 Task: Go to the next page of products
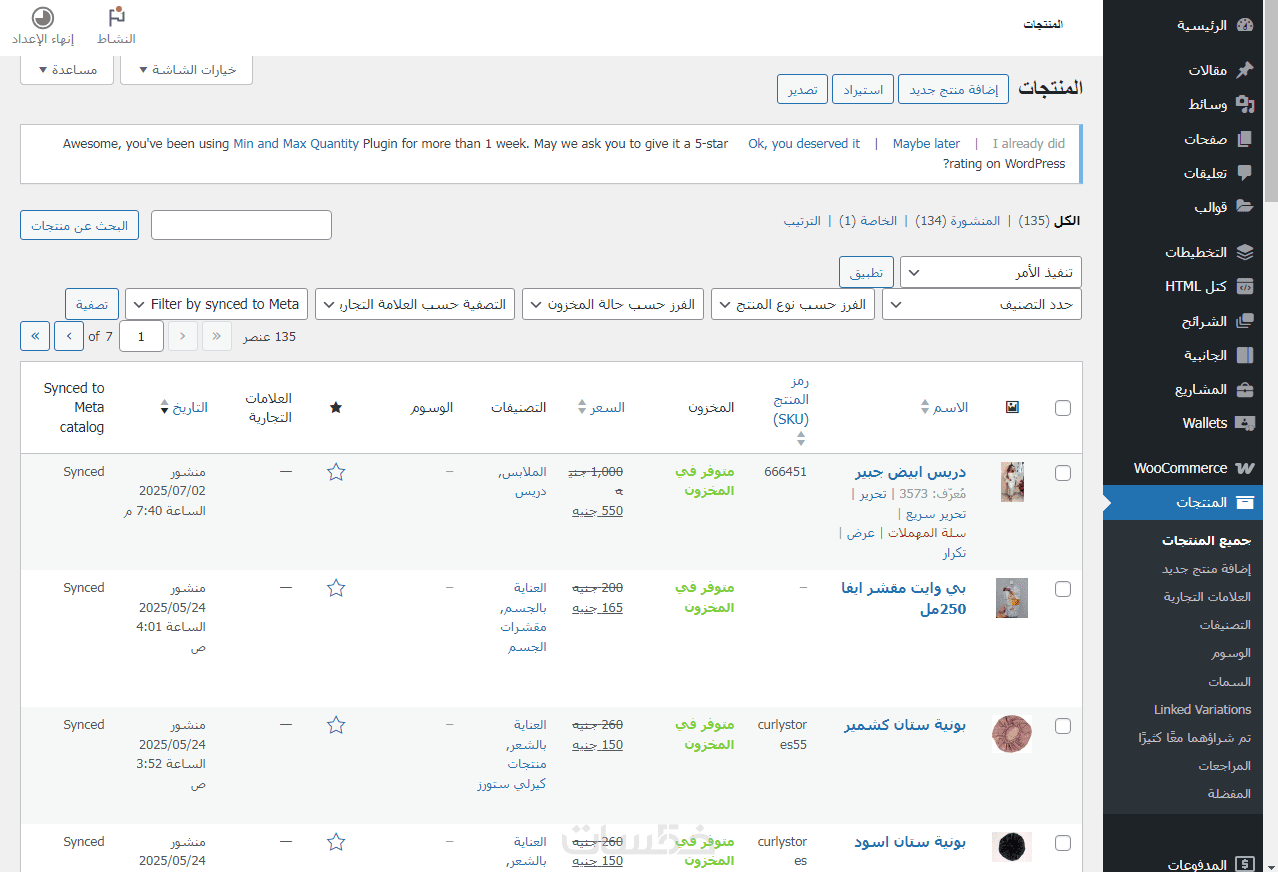69,336
